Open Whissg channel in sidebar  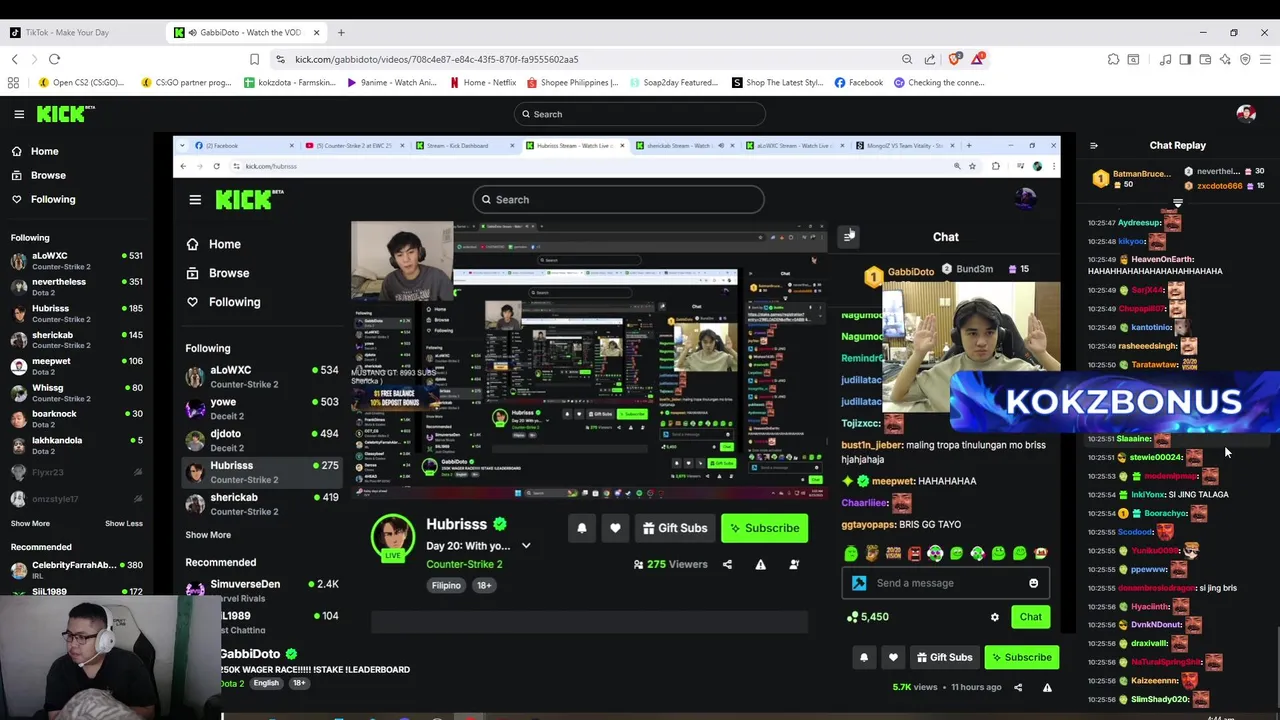77,393
